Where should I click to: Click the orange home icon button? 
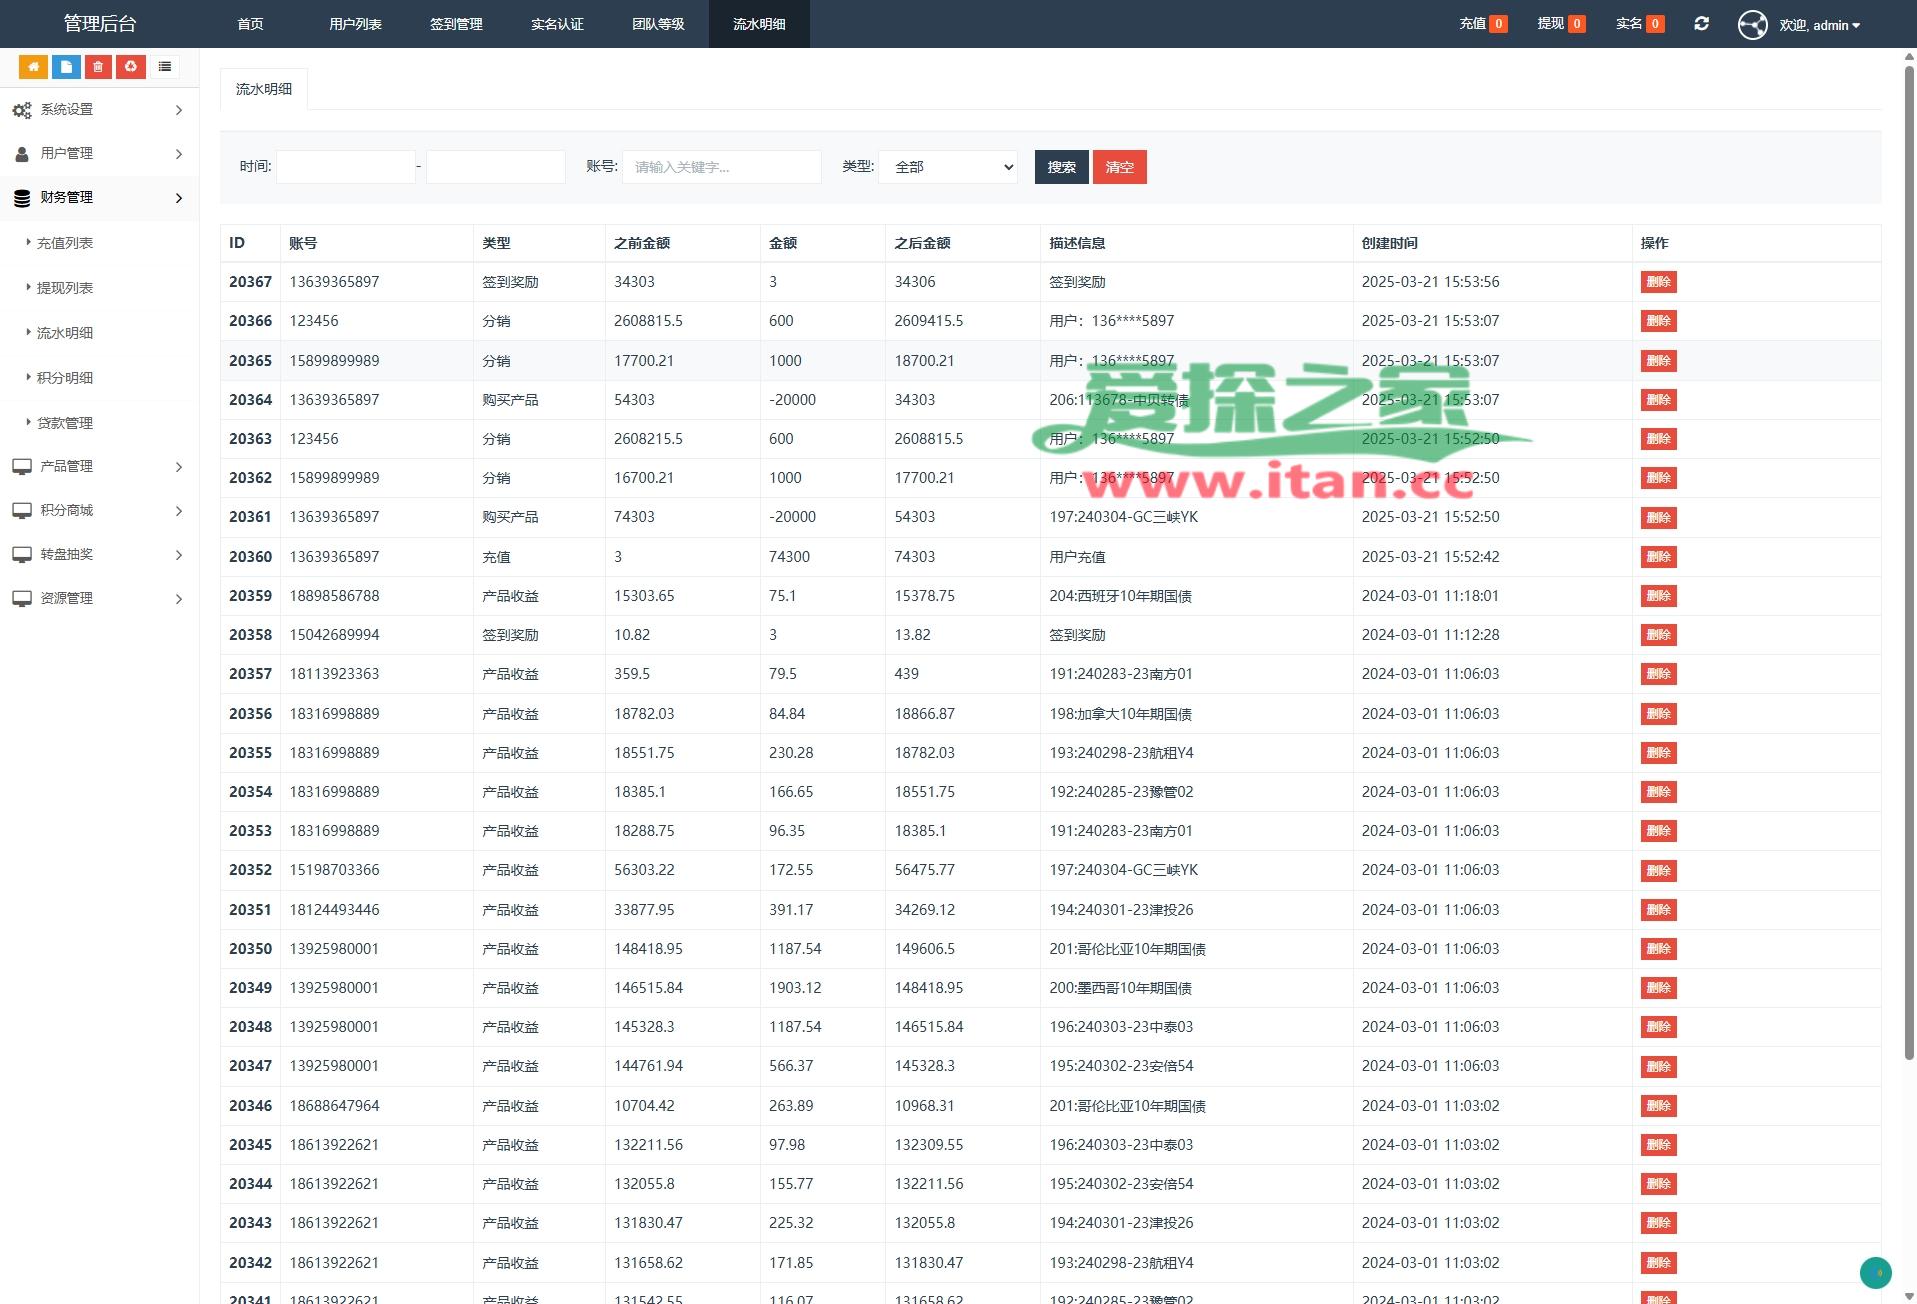[x=33, y=67]
